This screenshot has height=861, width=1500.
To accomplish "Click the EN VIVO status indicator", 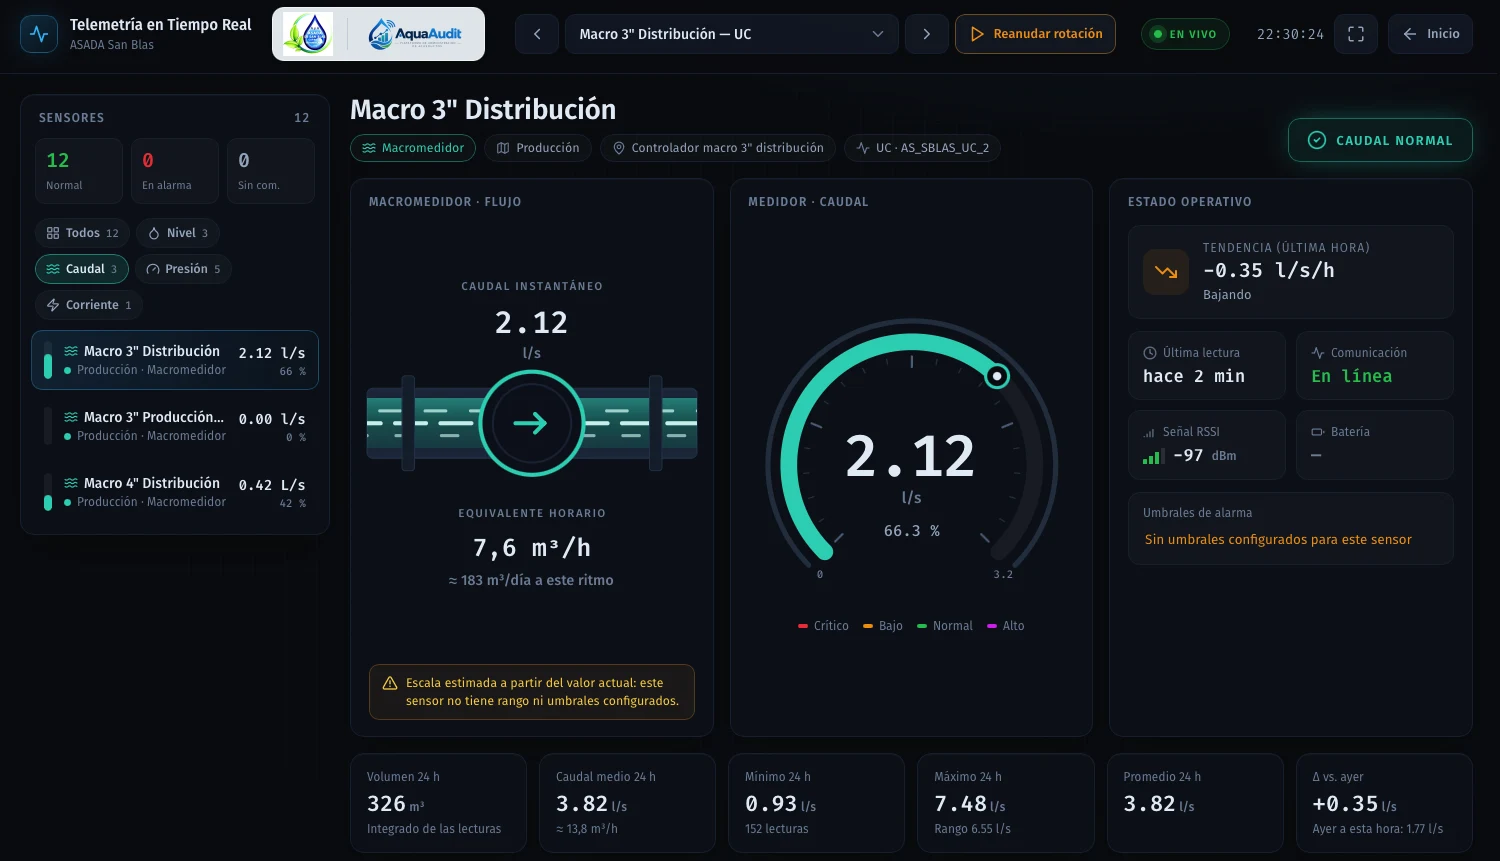I will 1185,34.
